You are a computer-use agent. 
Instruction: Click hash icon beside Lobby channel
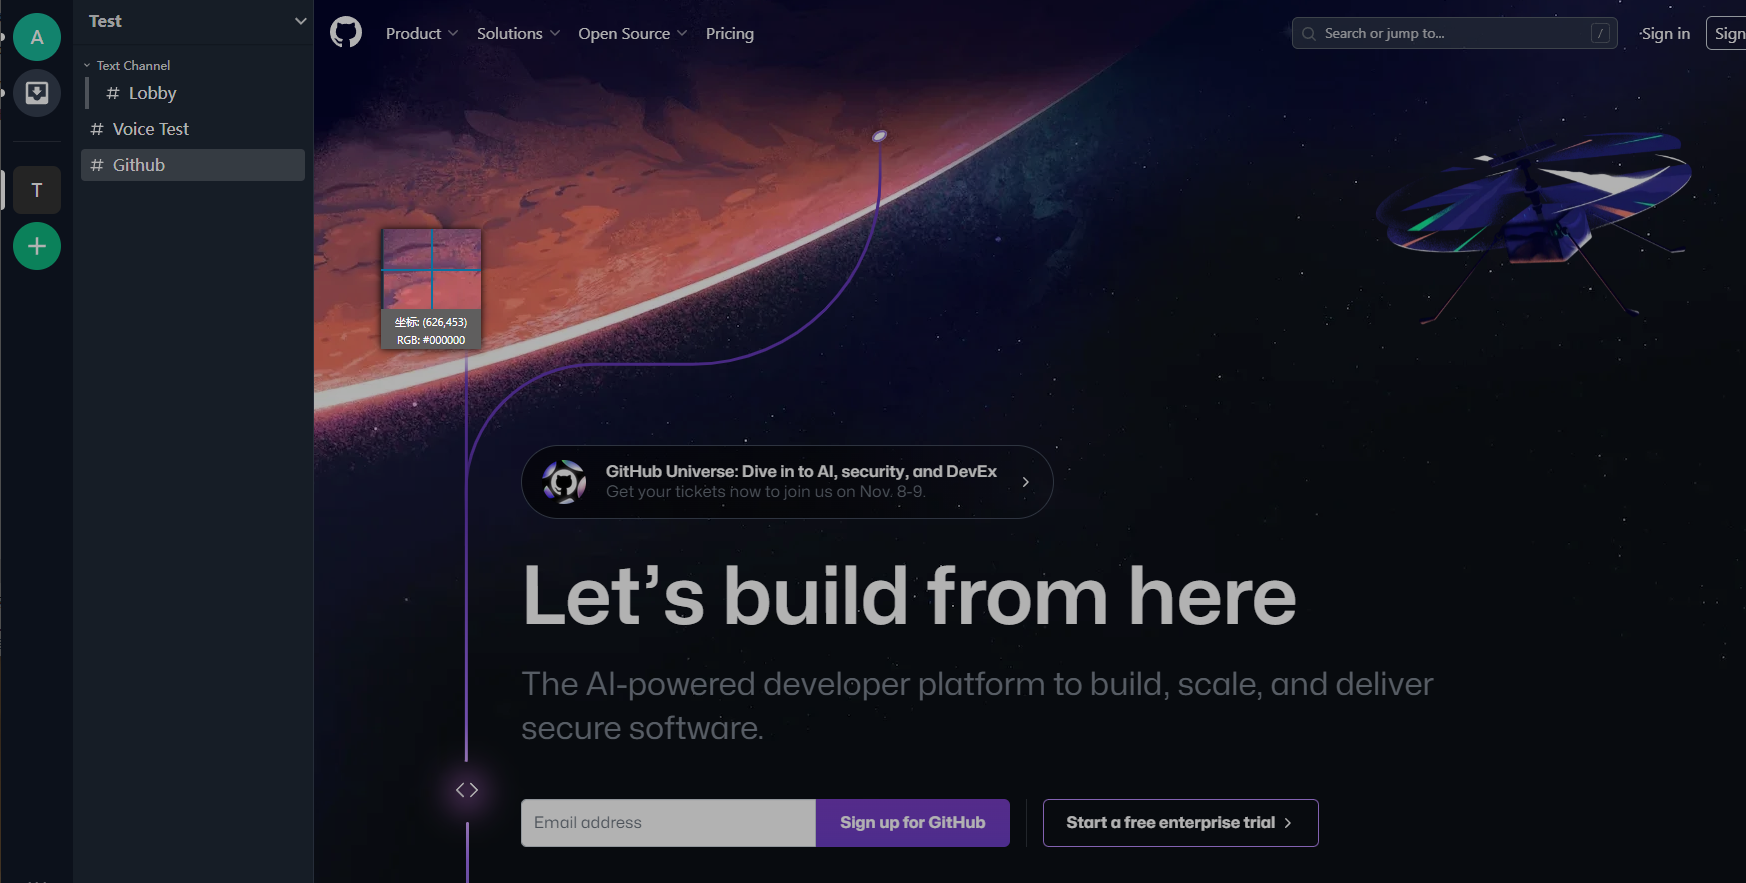pyautogui.click(x=113, y=93)
